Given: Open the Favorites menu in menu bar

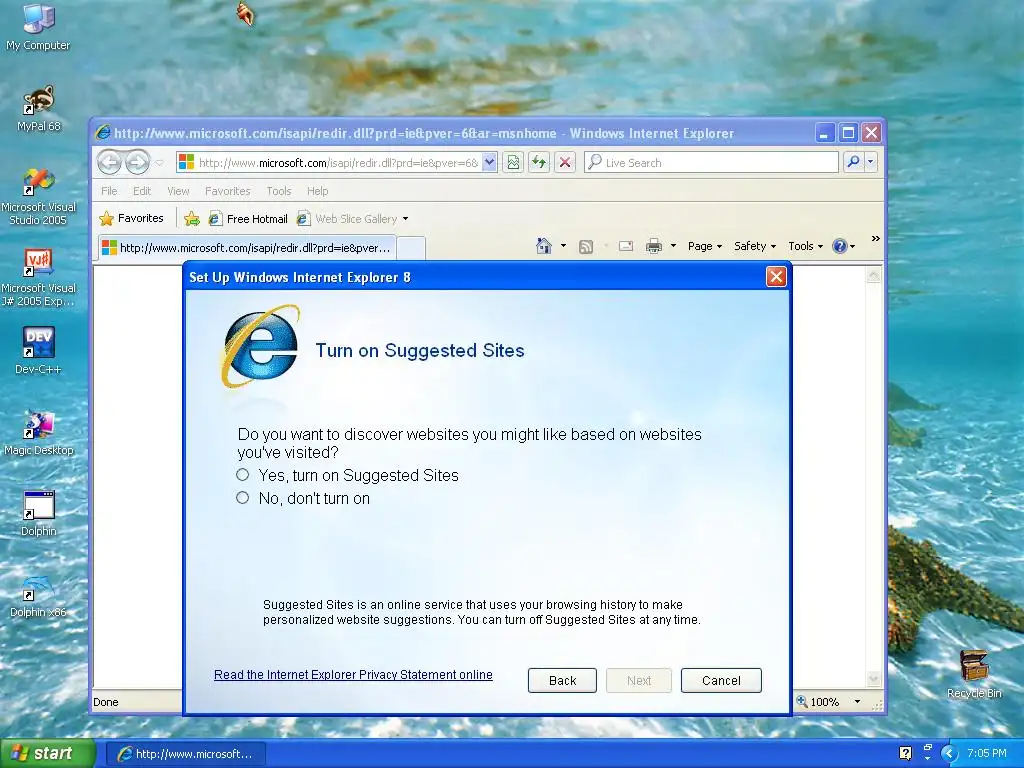Looking at the screenshot, I should click(227, 191).
